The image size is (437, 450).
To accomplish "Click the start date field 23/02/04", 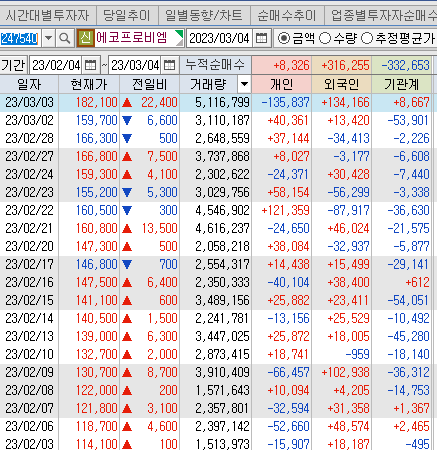I will pyautogui.click(x=56, y=65).
